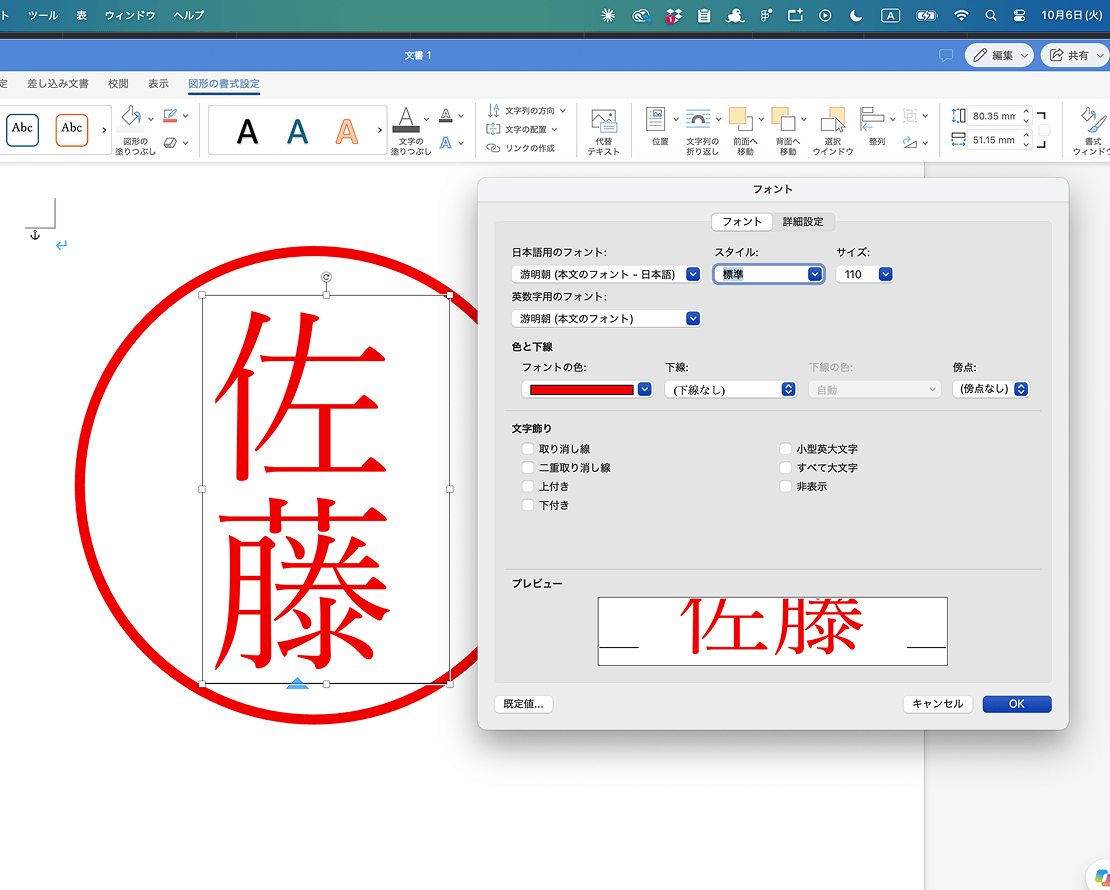Enable the 二重取り消し線 checkbox
Screen dimensions: 1110x890
coord(527,467)
